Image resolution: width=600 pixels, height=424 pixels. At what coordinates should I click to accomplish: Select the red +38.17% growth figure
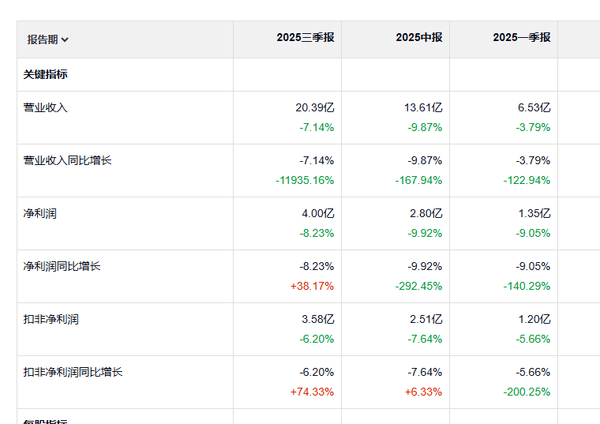(x=310, y=285)
